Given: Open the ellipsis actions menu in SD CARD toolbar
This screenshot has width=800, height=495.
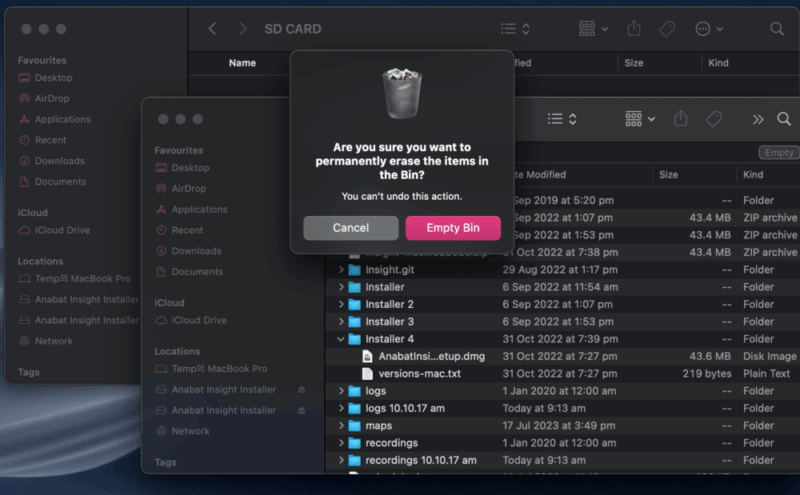Looking at the screenshot, I should pyautogui.click(x=709, y=29).
